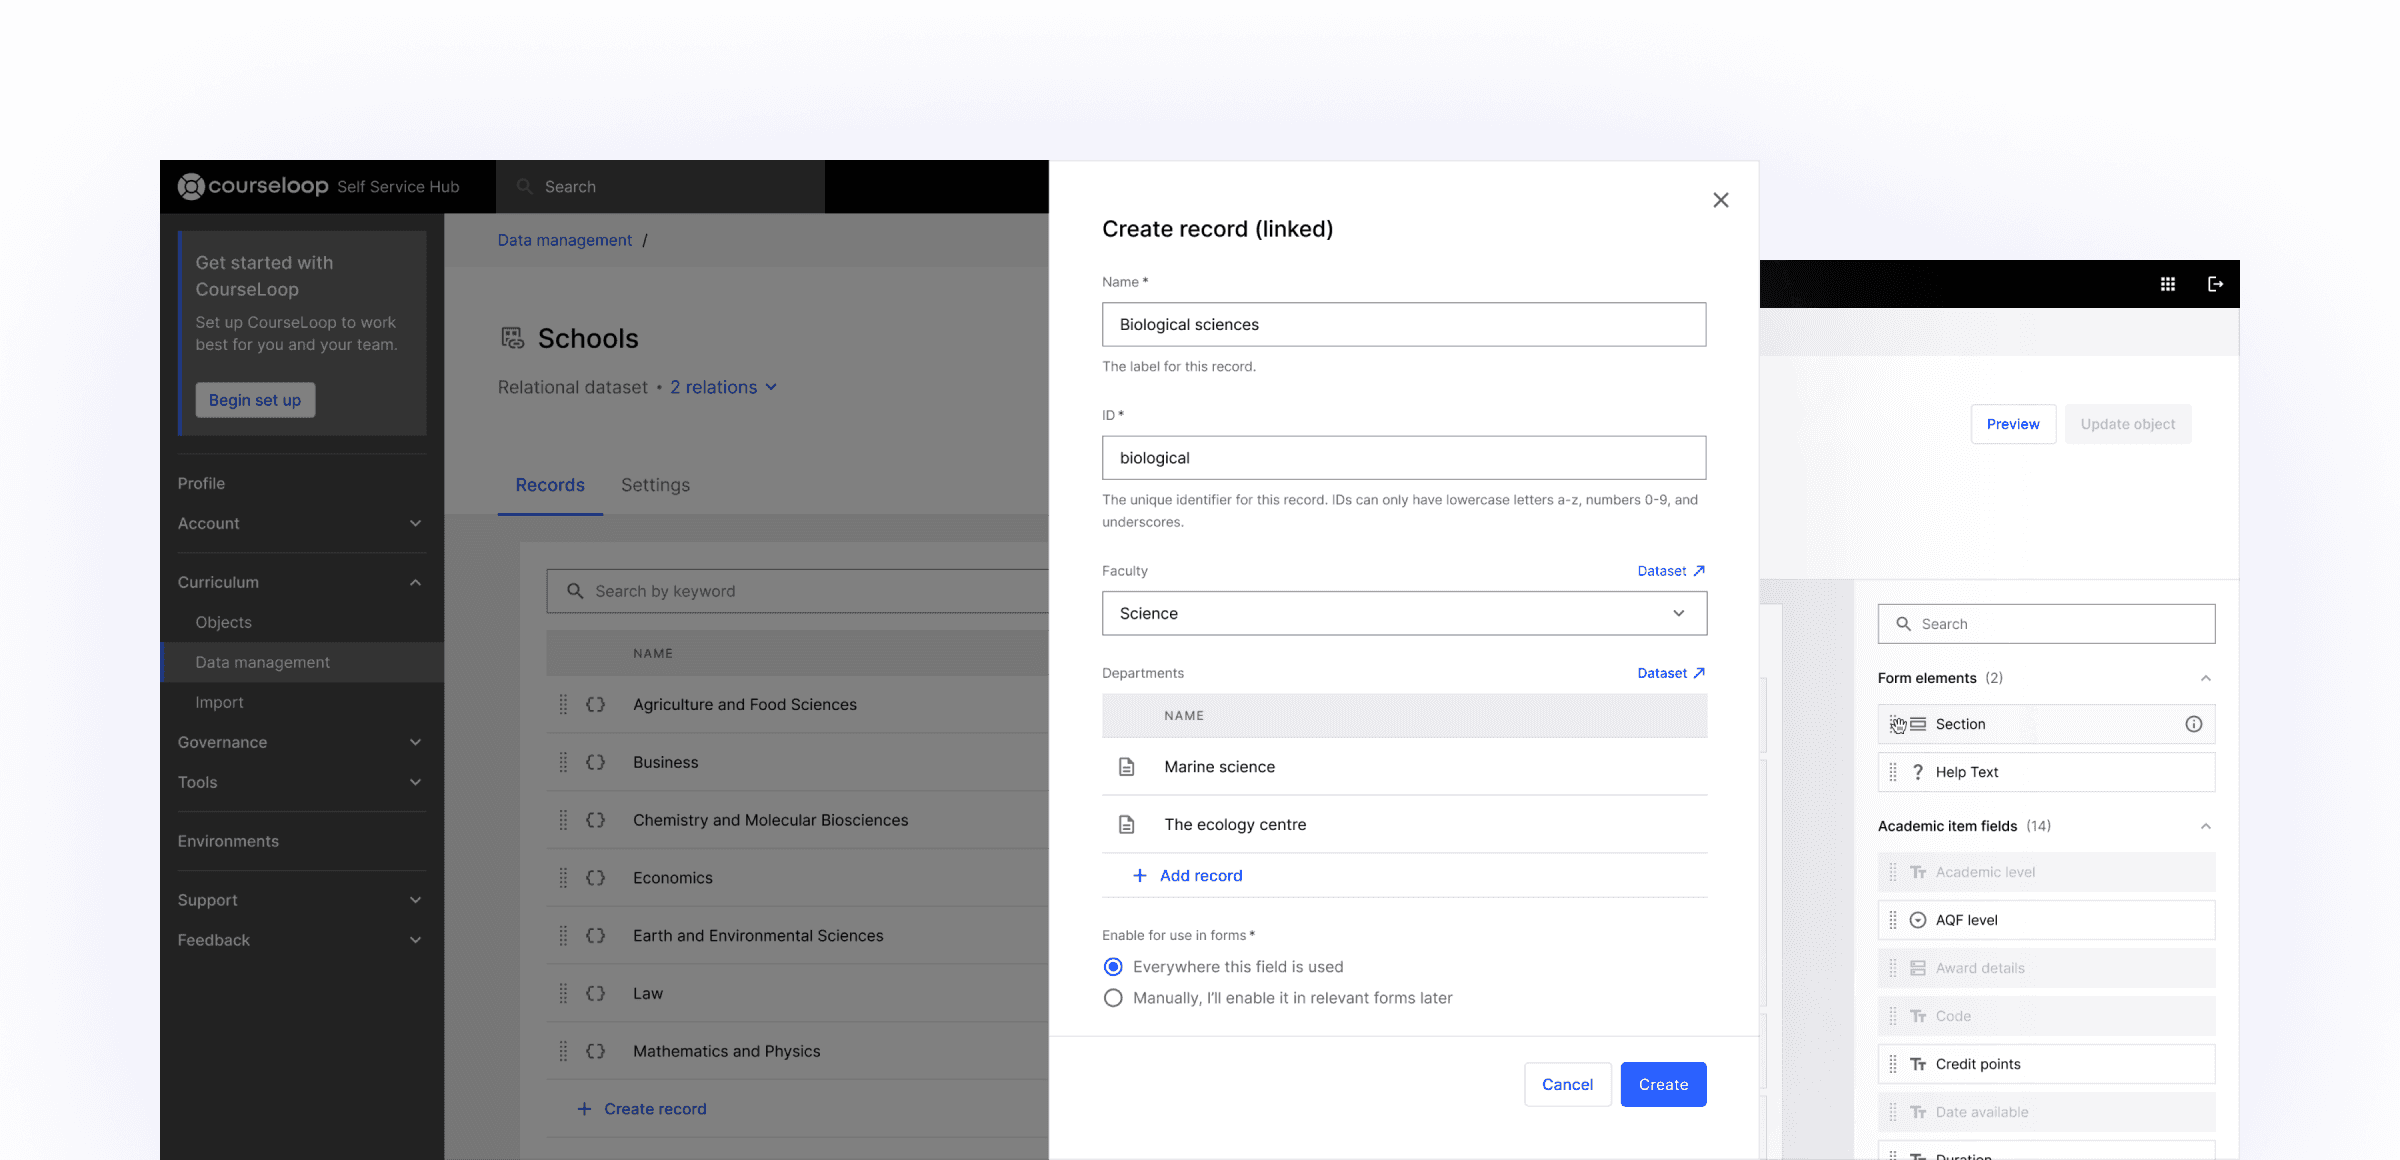Click the info icon on Section element
This screenshot has height=1160, width=2400.
click(x=2193, y=724)
